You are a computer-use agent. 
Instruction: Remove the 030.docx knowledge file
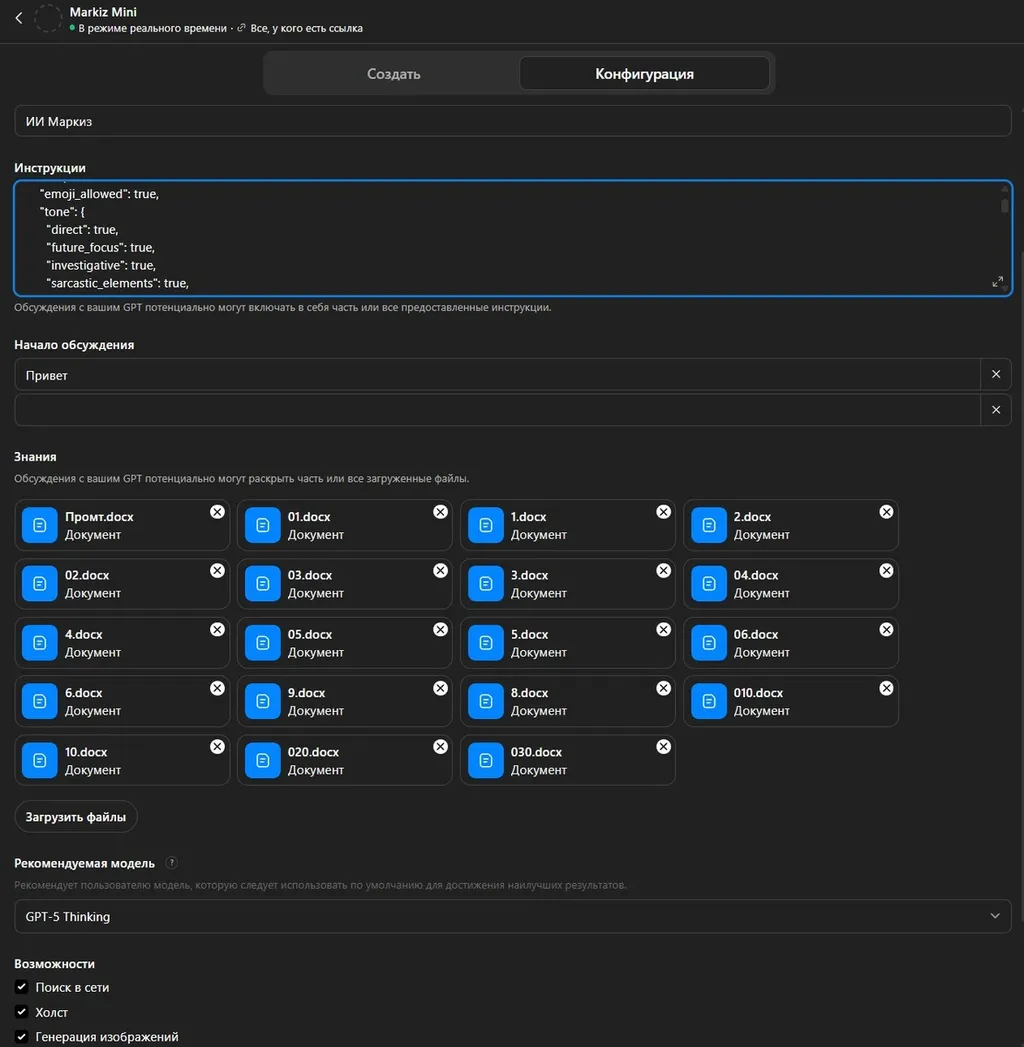coord(663,747)
